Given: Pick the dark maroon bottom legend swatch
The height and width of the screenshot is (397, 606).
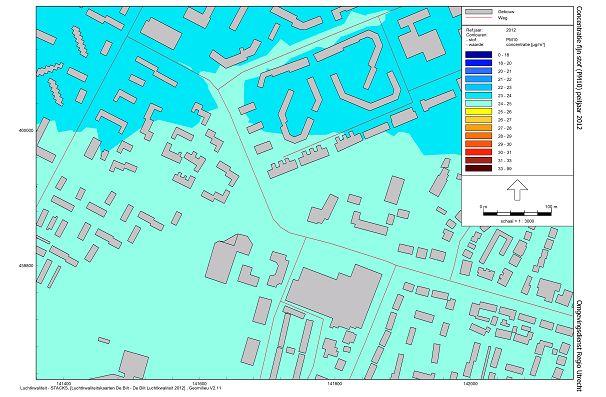Looking at the screenshot, I should (x=479, y=169).
